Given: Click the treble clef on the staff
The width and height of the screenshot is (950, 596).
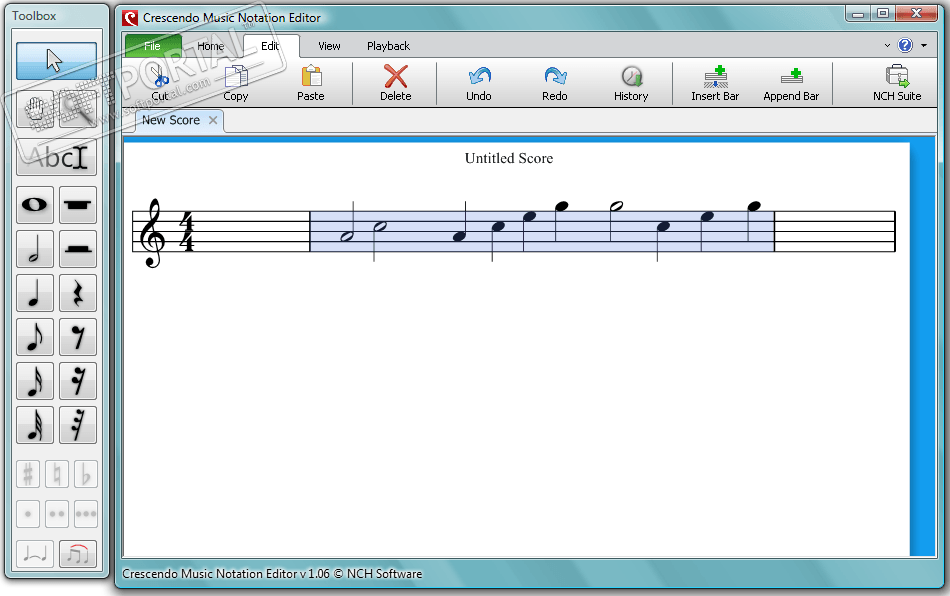Looking at the screenshot, I should click(151, 233).
